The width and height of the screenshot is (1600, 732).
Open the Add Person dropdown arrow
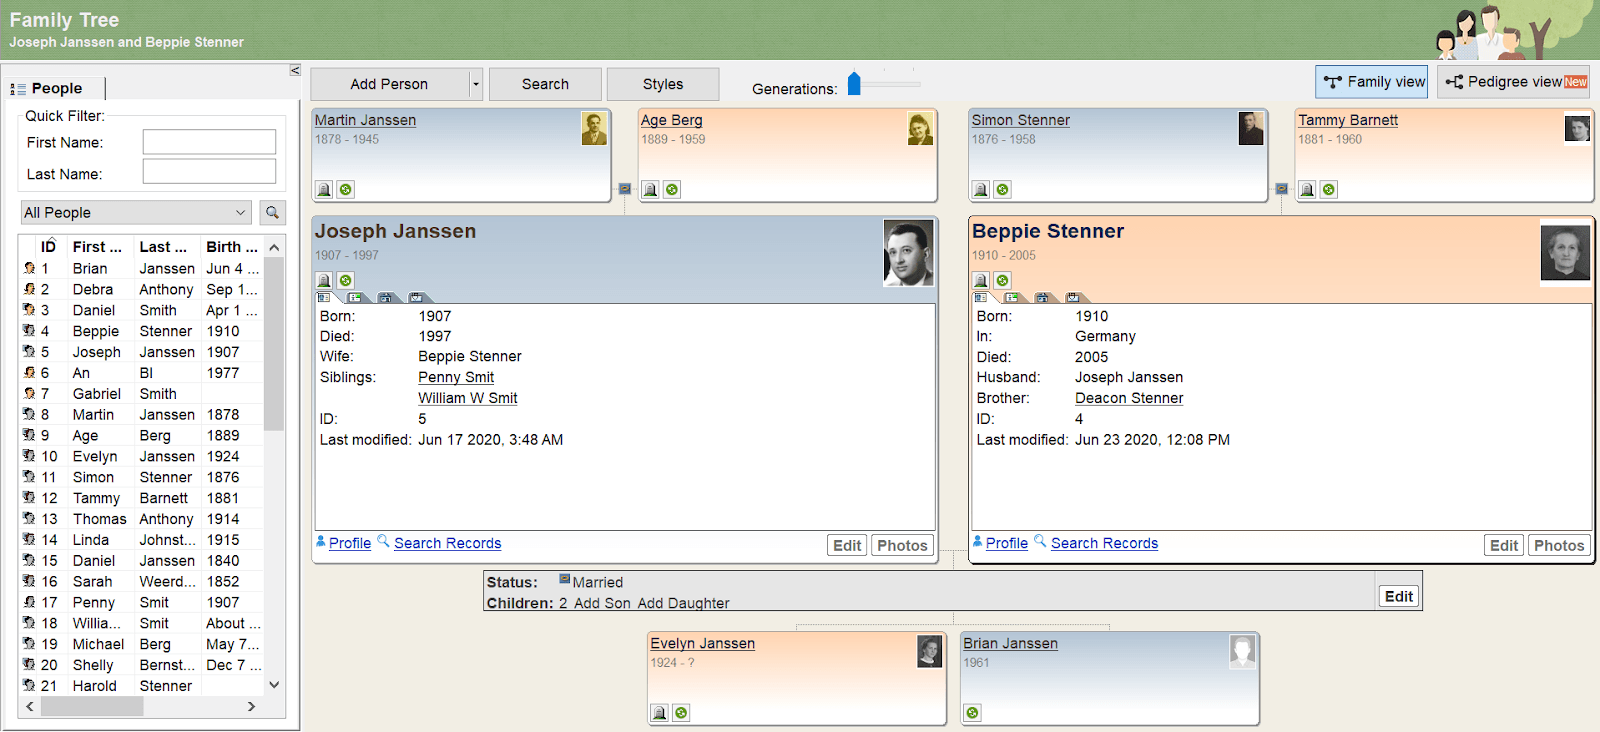(x=476, y=84)
